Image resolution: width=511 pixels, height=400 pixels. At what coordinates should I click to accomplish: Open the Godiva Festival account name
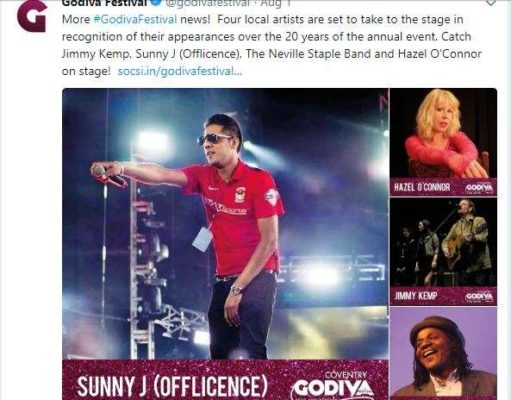(x=104, y=3)
